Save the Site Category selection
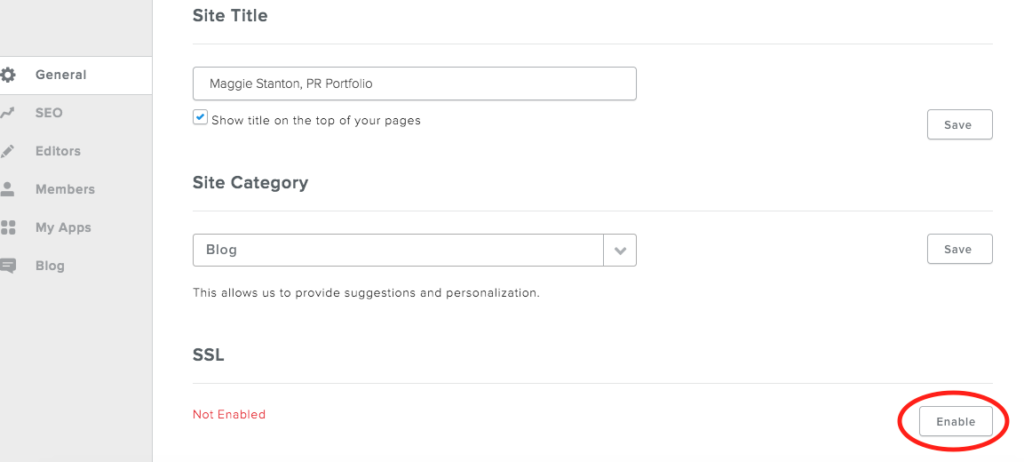This screenshot has height=462, width=1024. pos(959,249)
